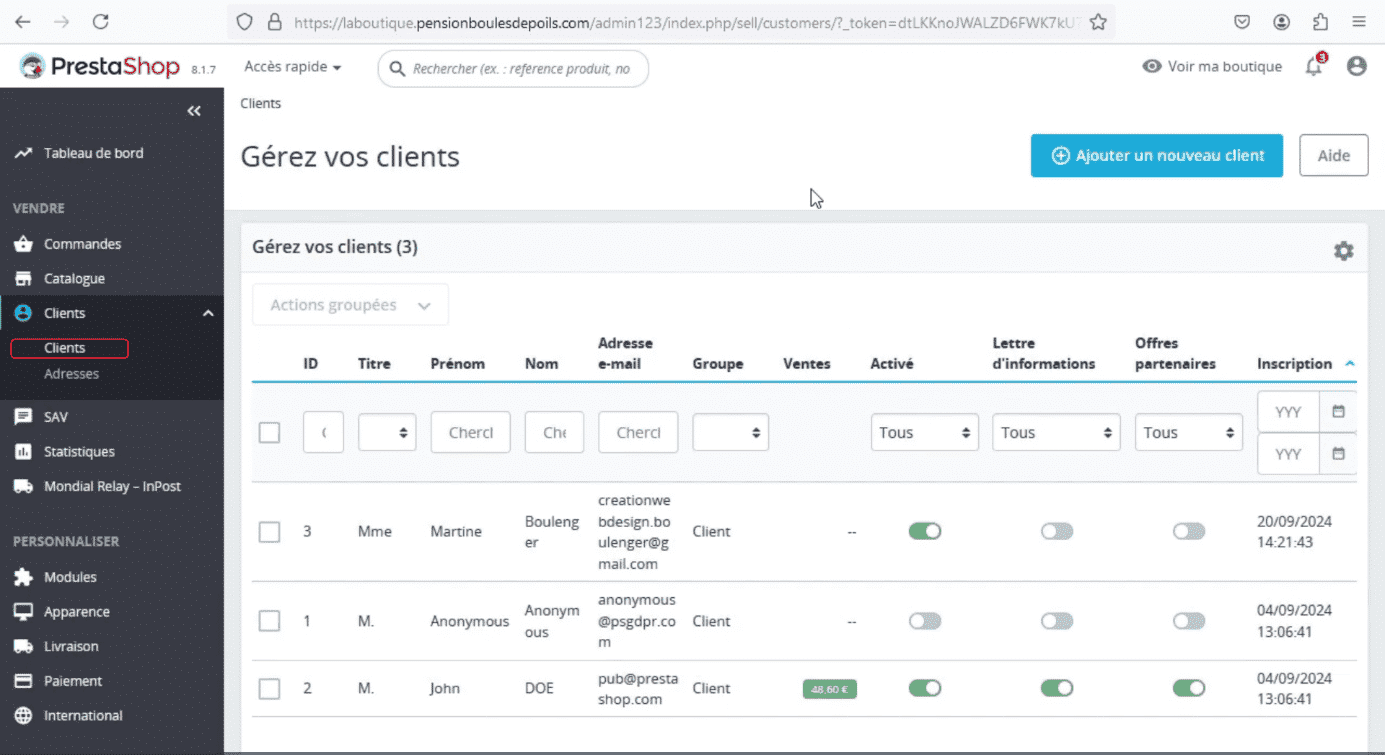Open the Groupe filter dropdown
Screen dimensions: 1385x755
point(730,433)
